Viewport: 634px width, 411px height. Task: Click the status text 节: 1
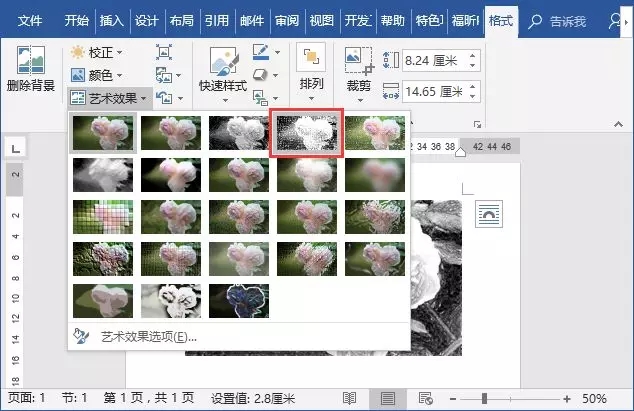coord(74,398)
